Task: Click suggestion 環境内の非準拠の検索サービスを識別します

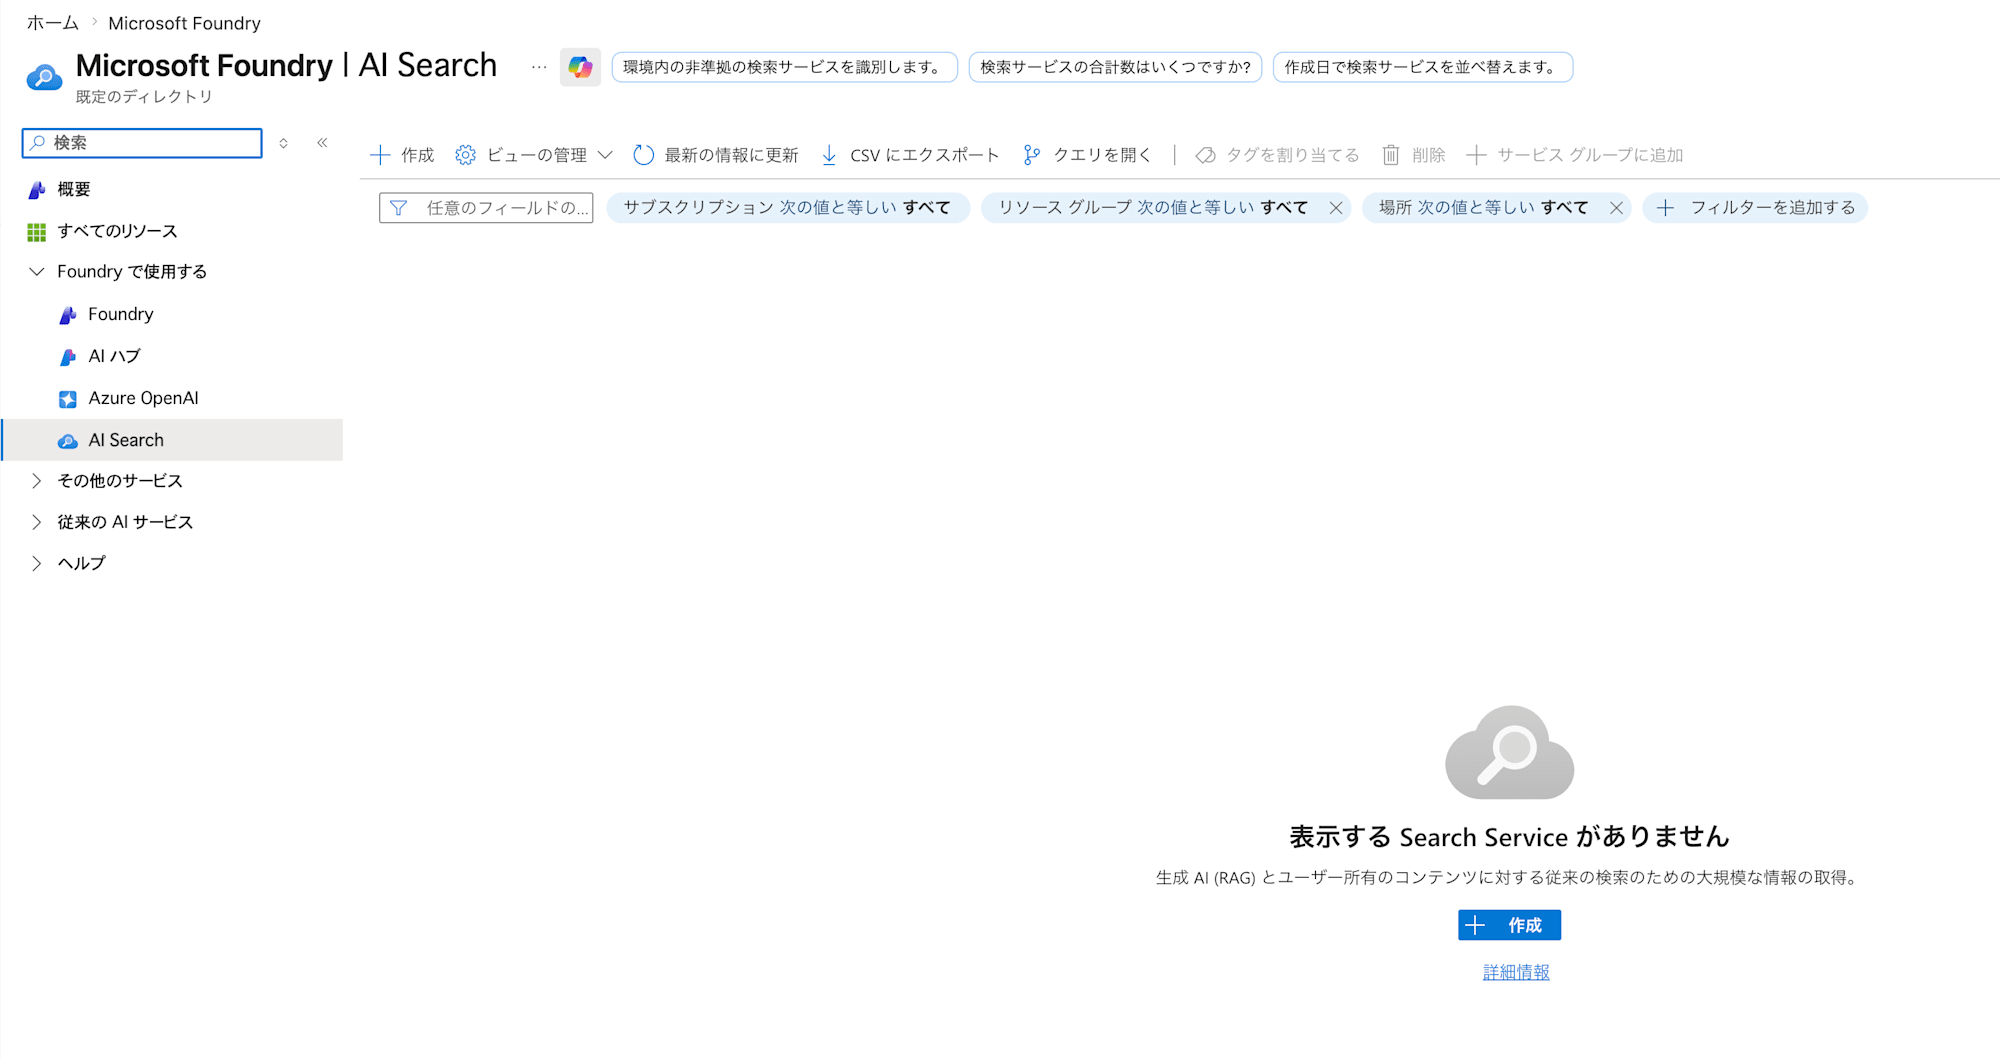Action: (784, 67)
